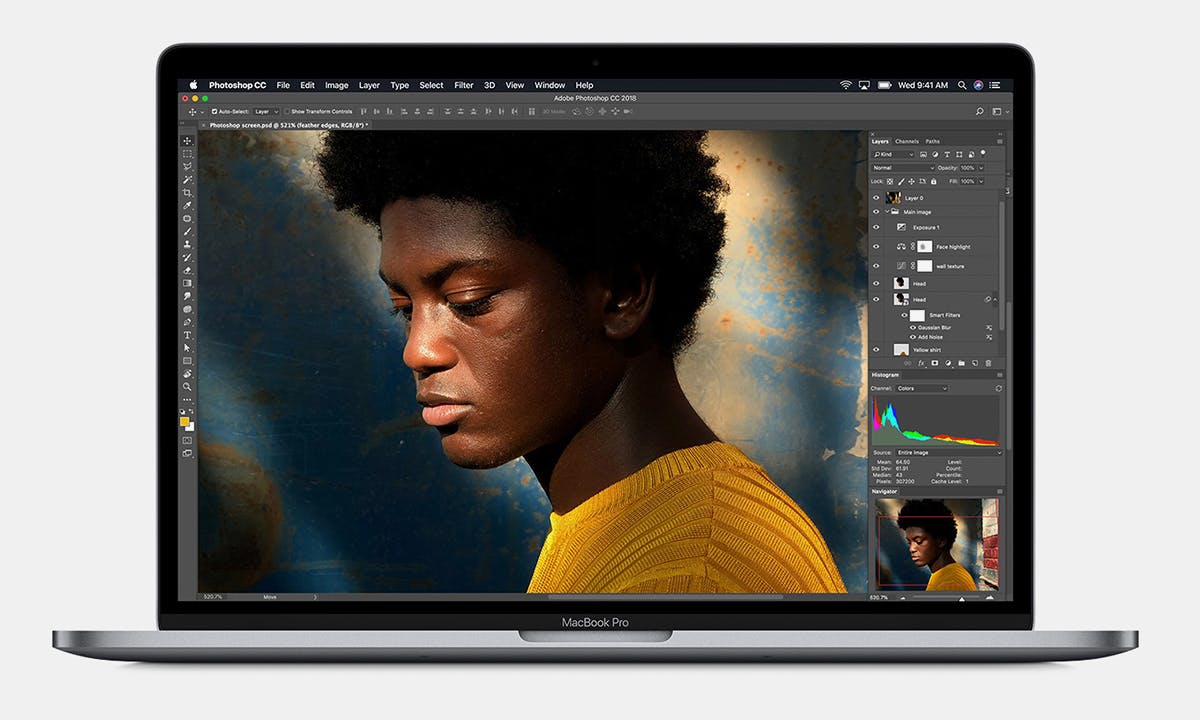This screenshot has width=1200, height=720.
Task: Open the Filter menu
Action: coord(464,85)
